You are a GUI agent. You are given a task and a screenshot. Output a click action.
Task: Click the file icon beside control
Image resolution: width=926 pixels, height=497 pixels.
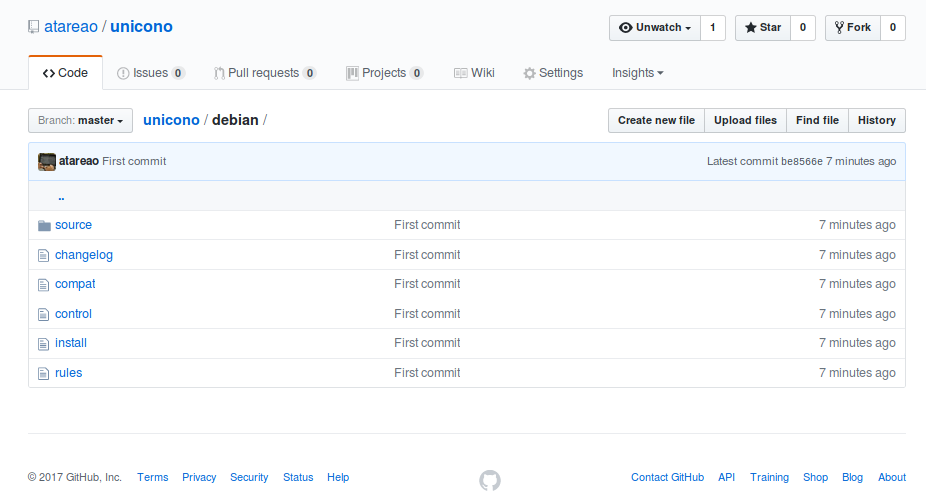[x=43, y=315]
